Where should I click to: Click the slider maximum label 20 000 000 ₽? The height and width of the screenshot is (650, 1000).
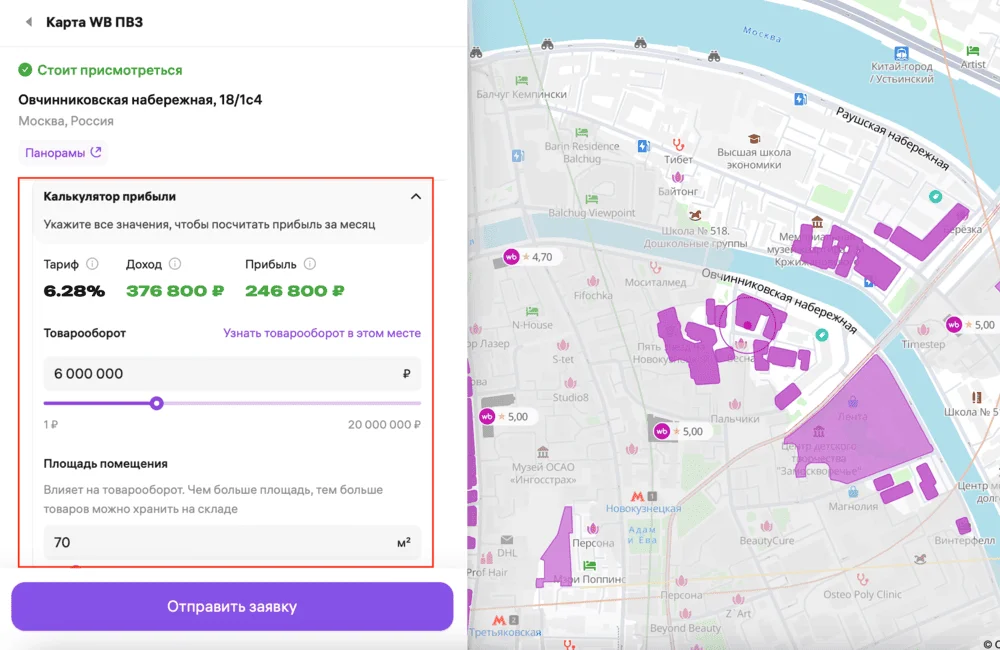pos(384,425)
